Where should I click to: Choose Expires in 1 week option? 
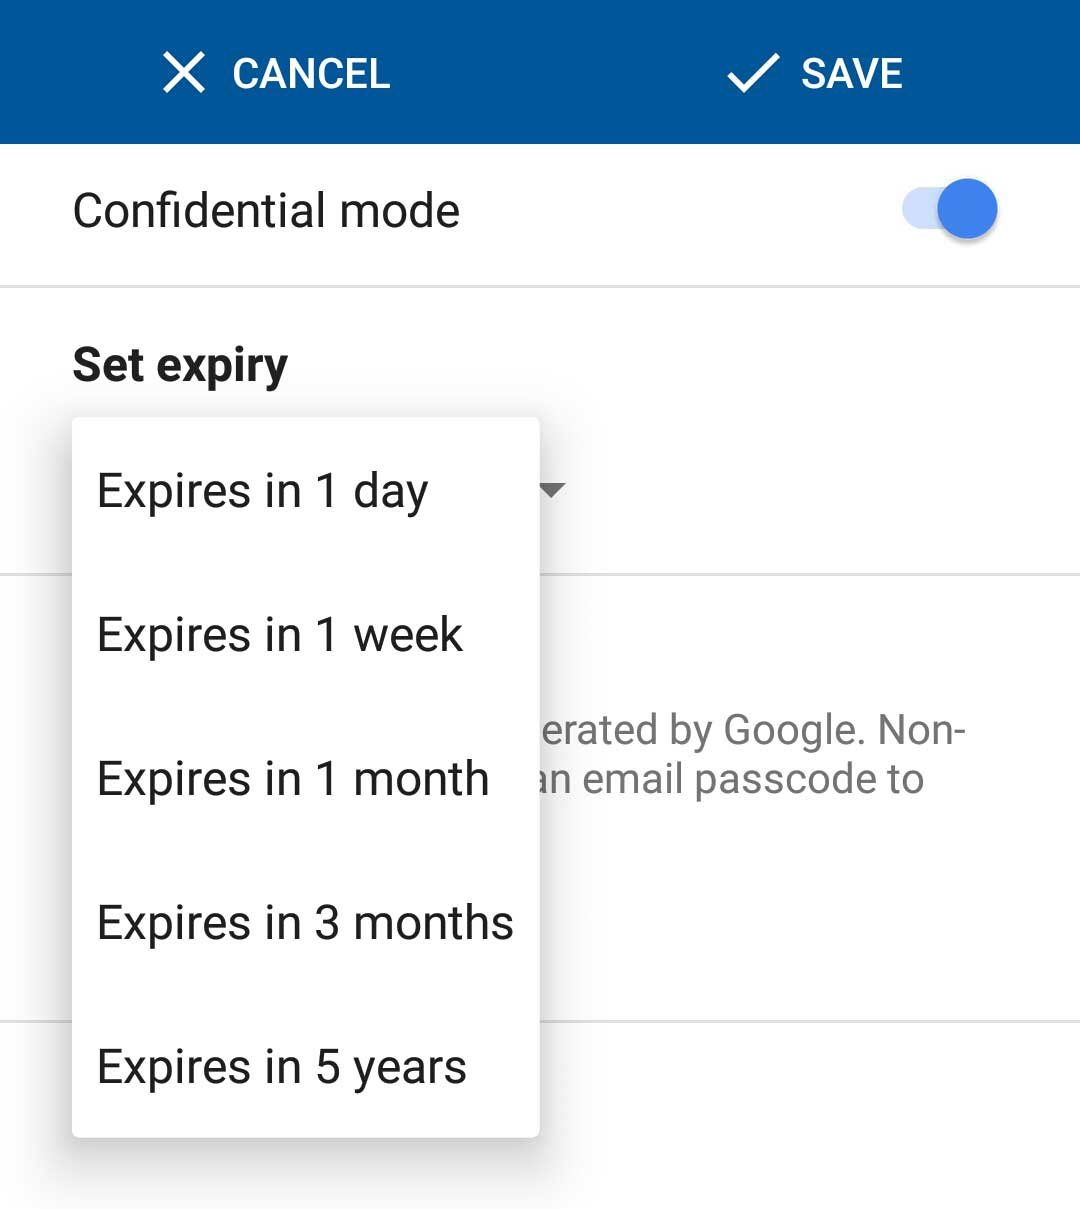[x=280, y=635]
